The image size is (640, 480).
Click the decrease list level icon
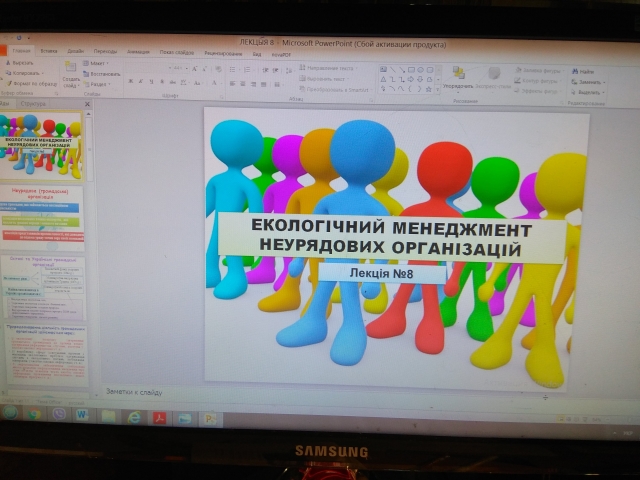pyautogui.click(x=265, y=70)
